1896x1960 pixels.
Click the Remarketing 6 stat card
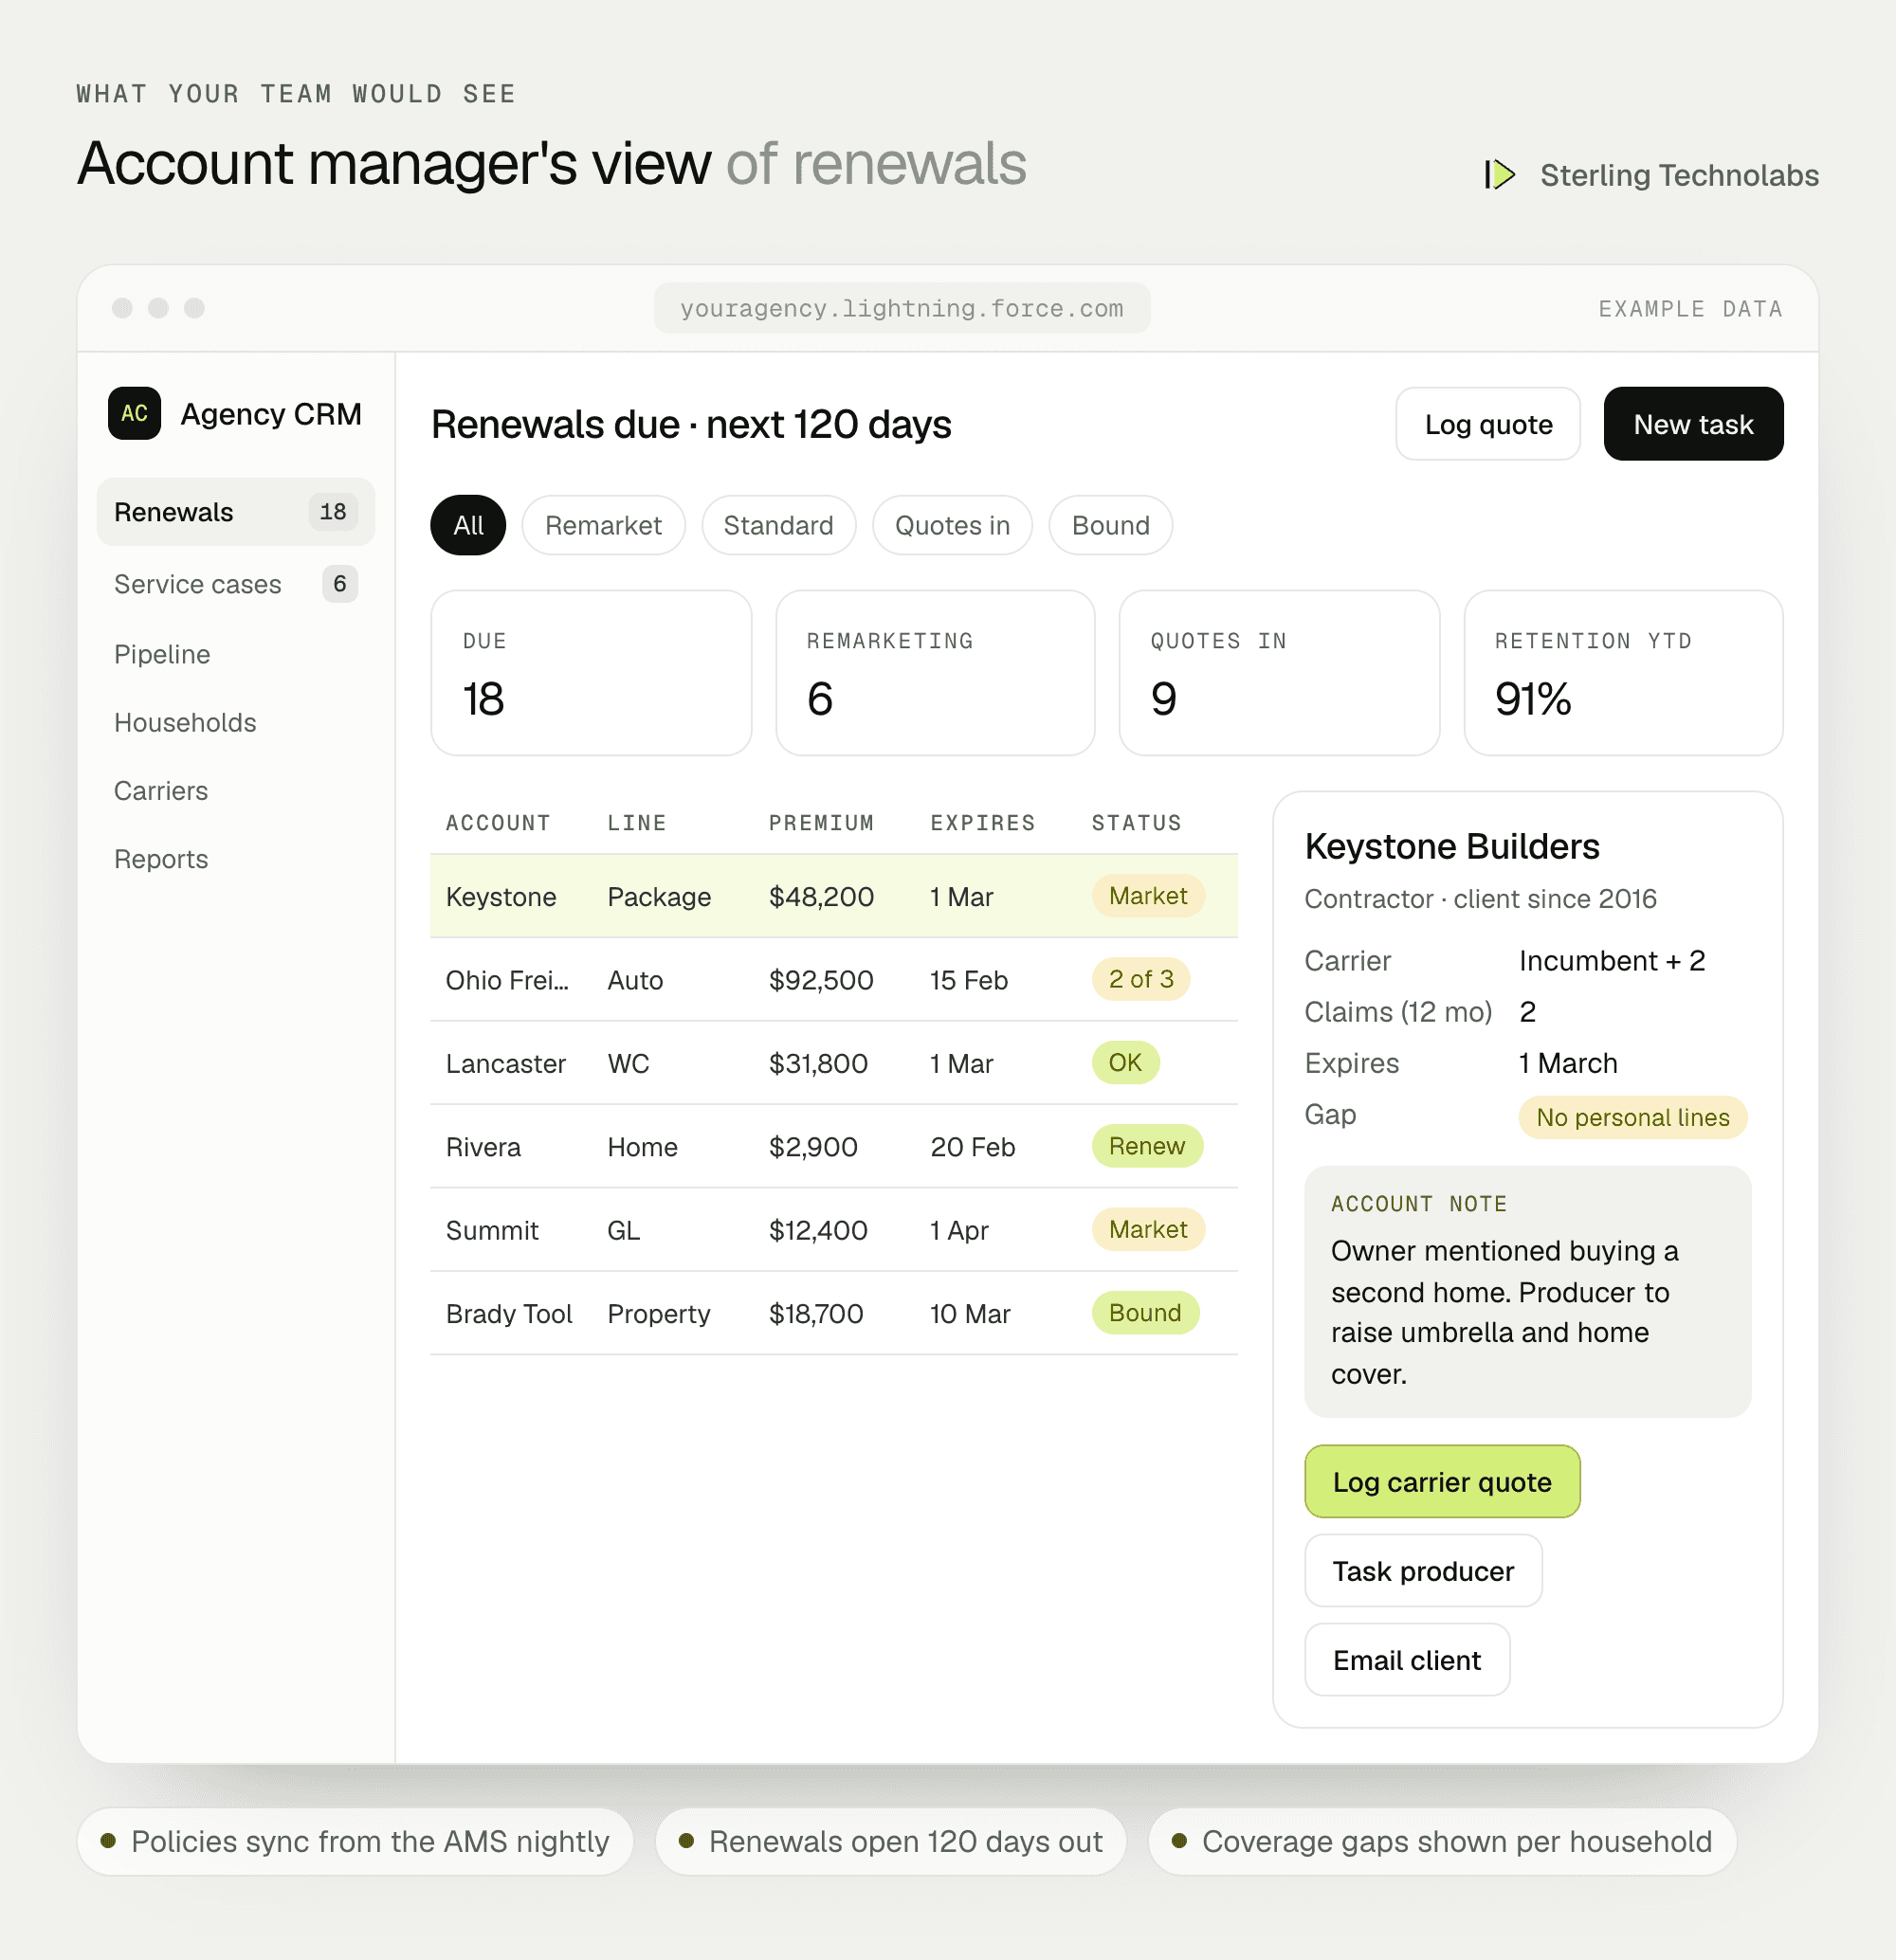click(x=935, y=673)
